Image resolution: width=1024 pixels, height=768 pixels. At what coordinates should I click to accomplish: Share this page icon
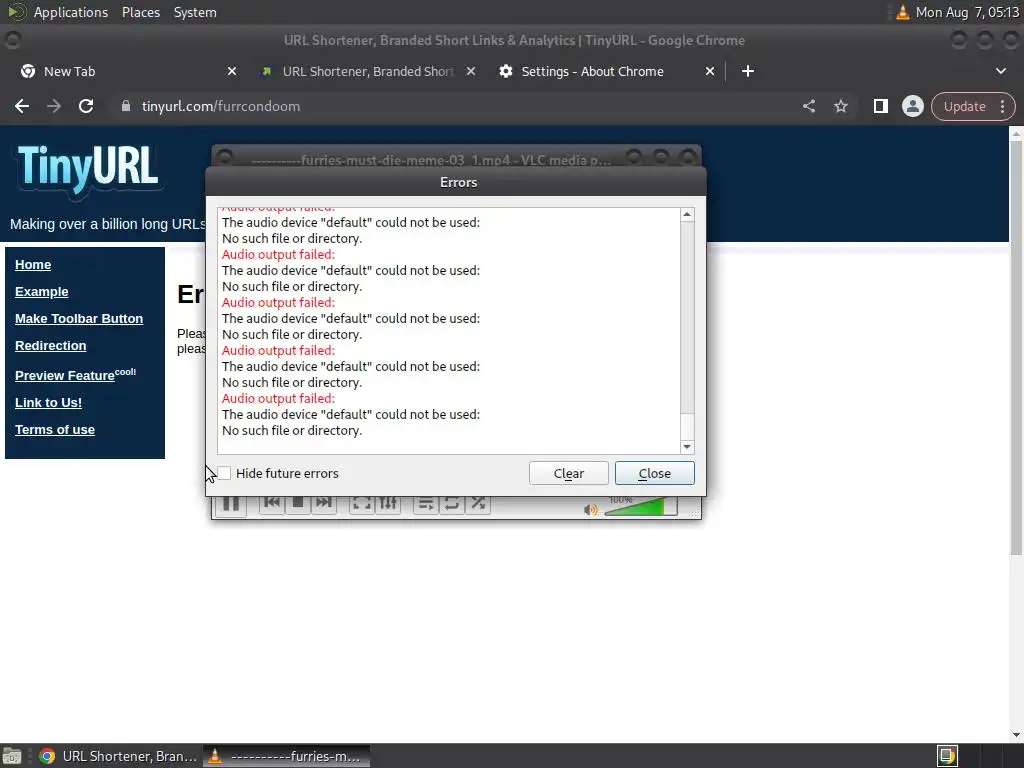[808, 106]
